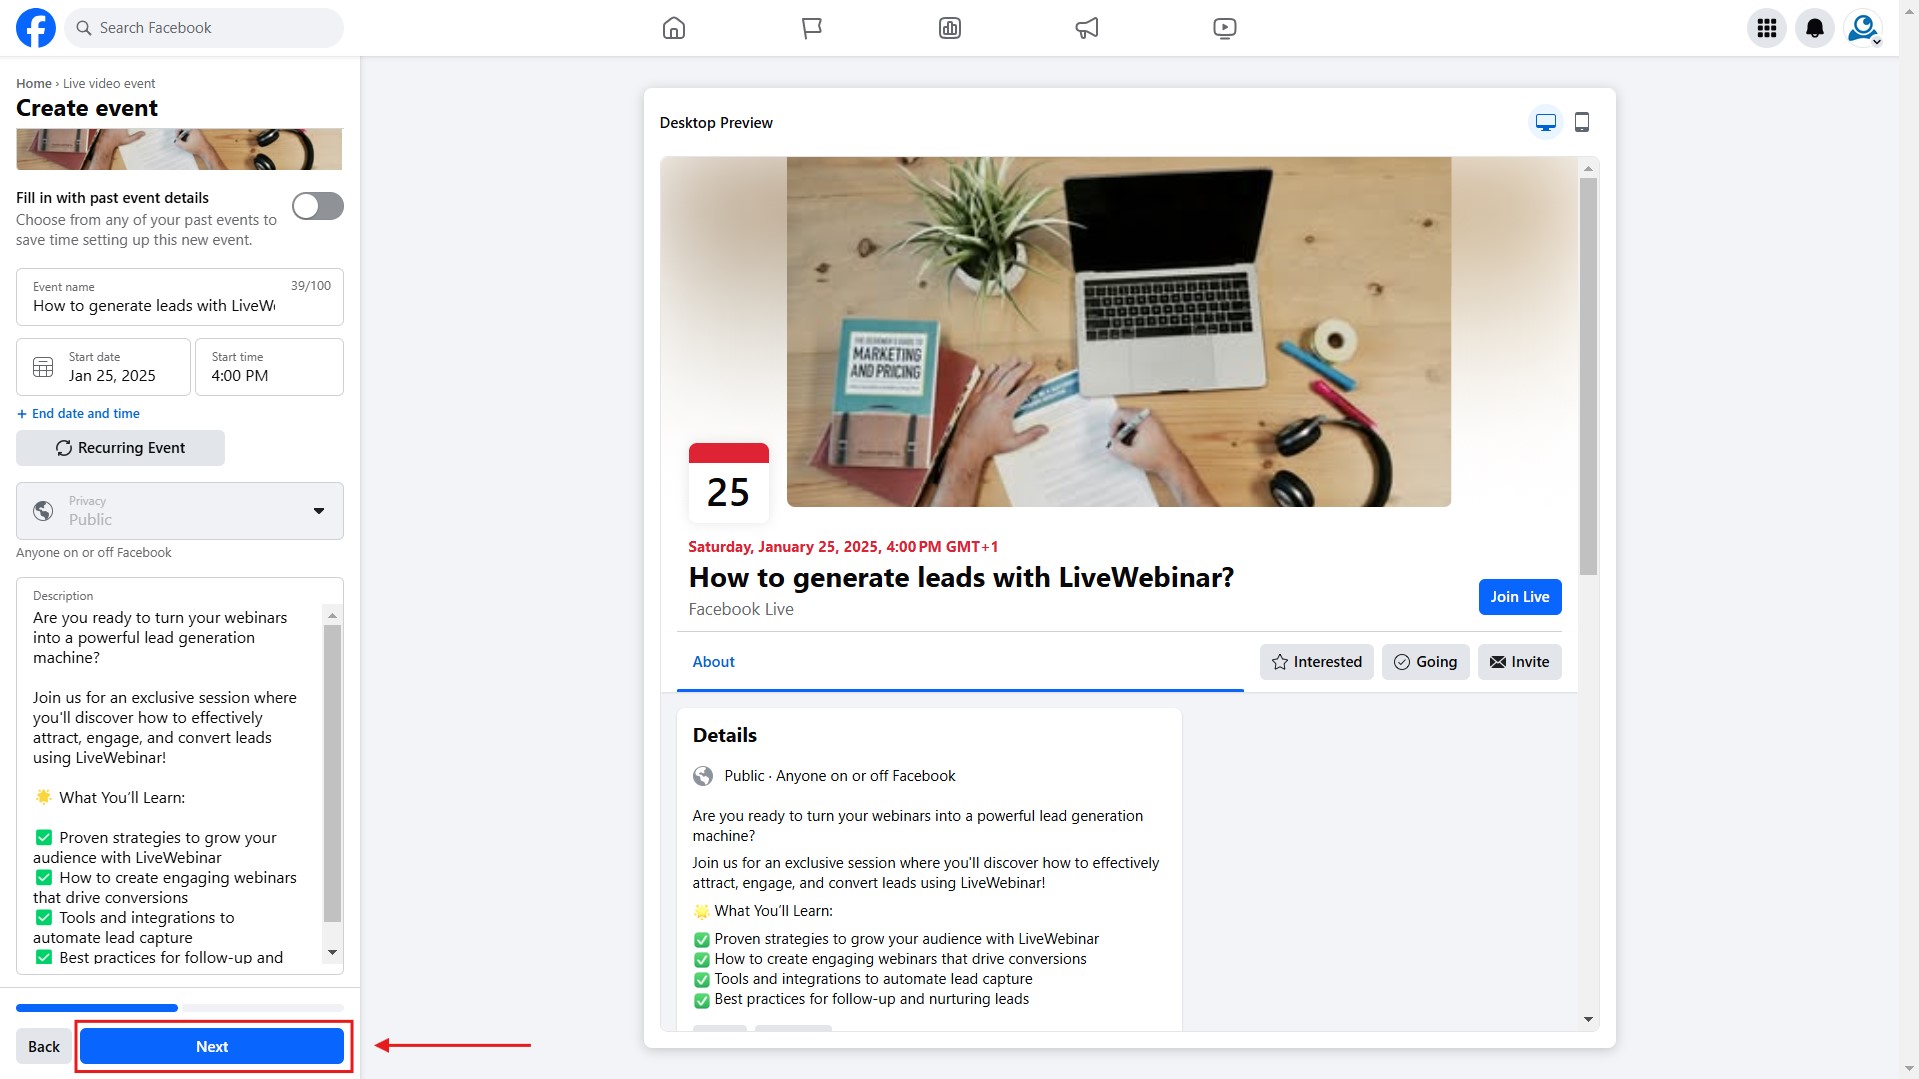Open the Video play icon in navigation

pos(1224,28)
